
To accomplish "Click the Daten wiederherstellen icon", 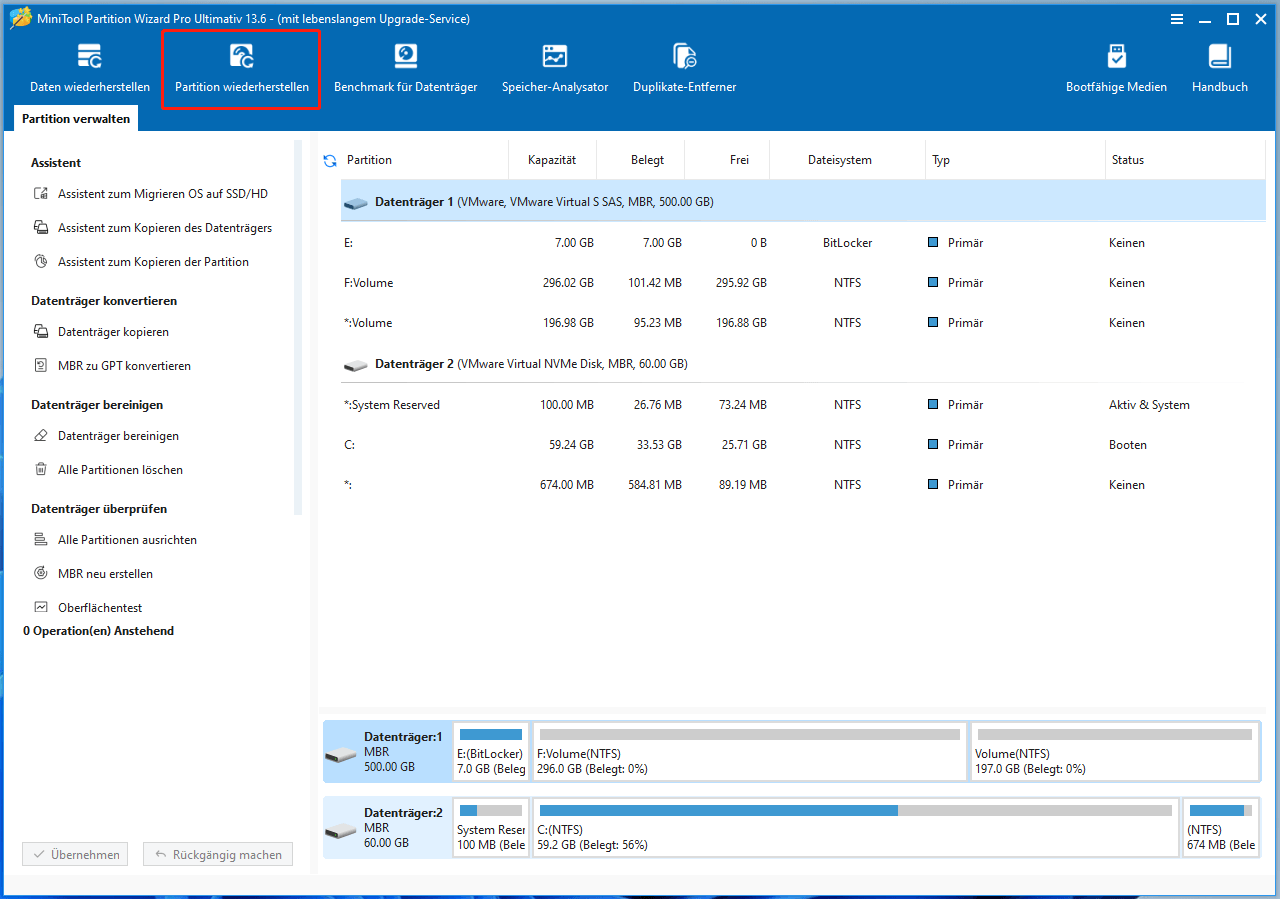I will pyautogui.click(x=89, y=66).
